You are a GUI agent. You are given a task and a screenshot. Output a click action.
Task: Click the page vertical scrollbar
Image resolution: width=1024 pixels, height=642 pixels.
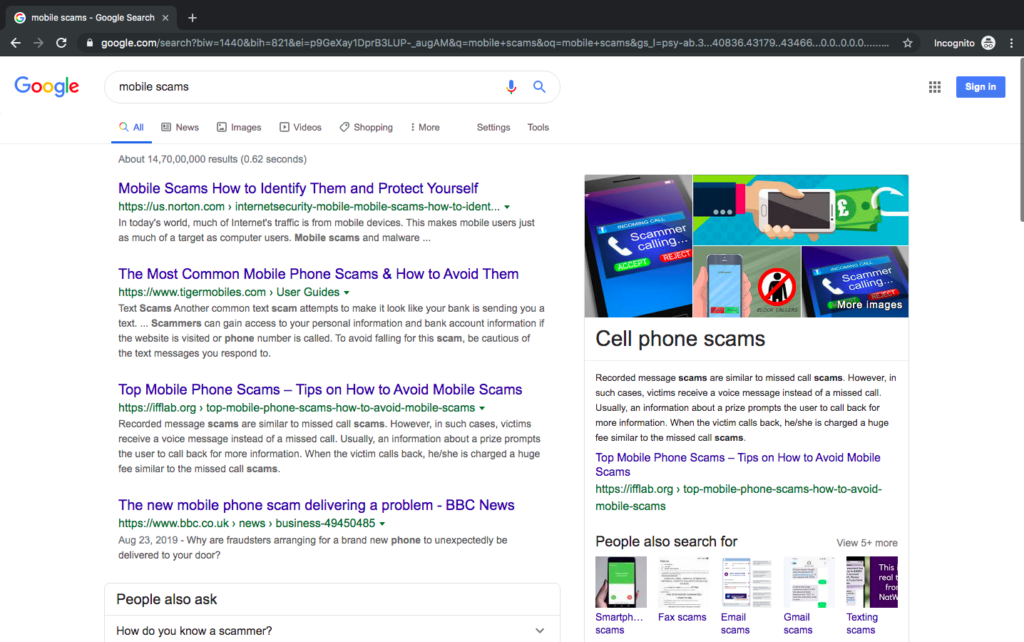pyautogui.click(x=1021, y=140)
